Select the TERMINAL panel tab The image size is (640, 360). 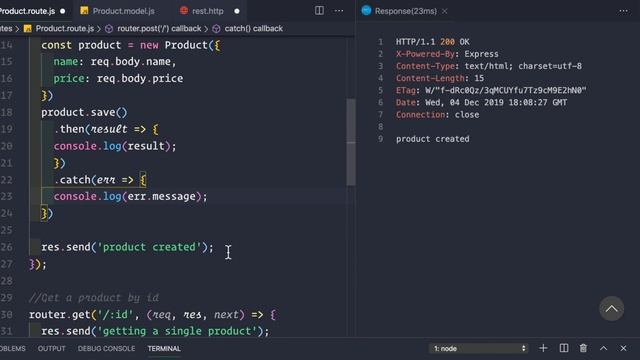164,349
